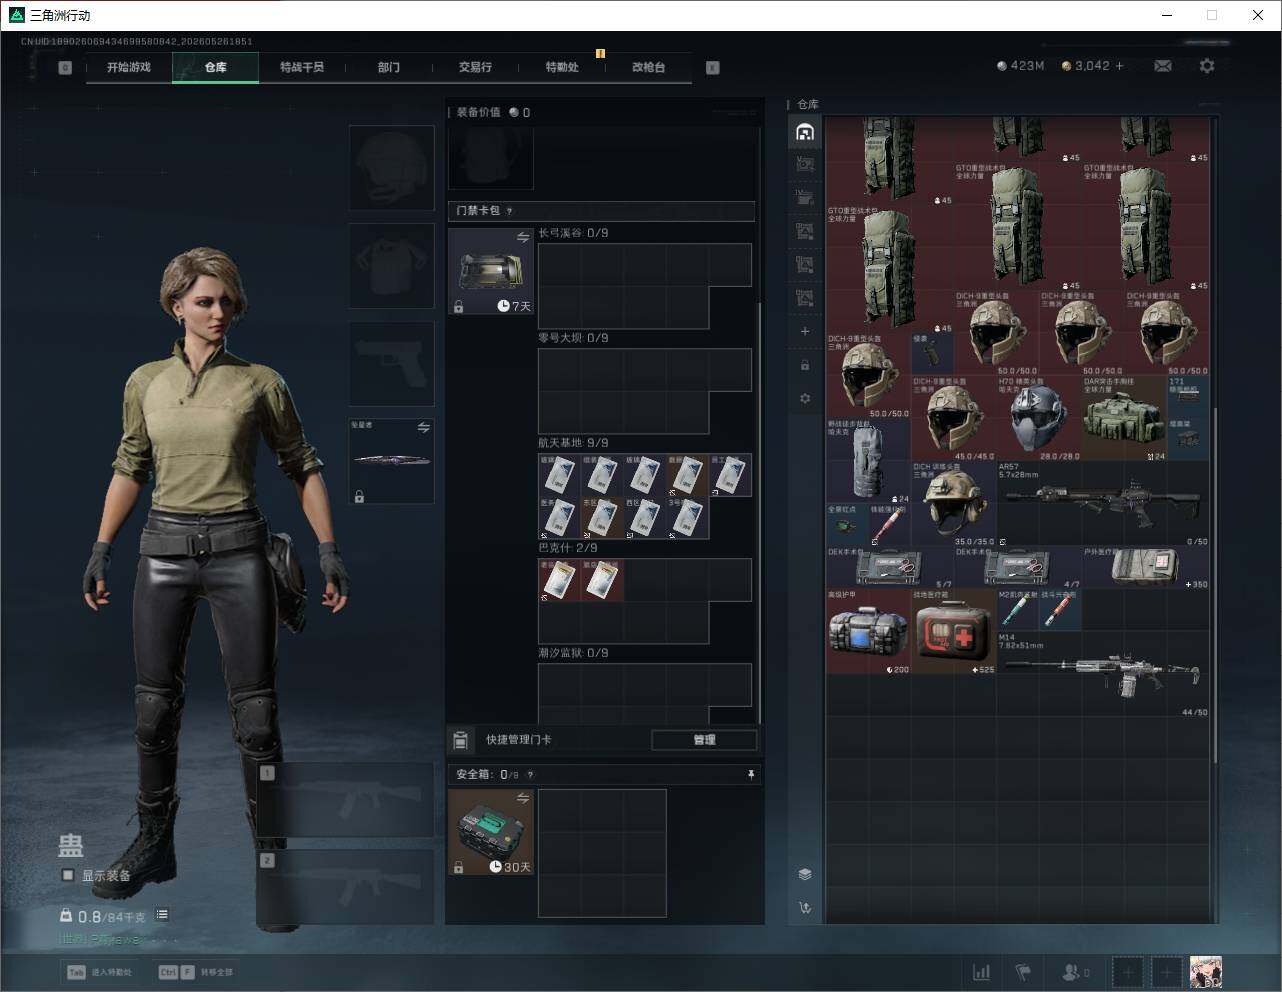The image size is (1282, 992).
Task: Select the DEK surgical kit showing 5/7
Action: (x=890, y=567)
